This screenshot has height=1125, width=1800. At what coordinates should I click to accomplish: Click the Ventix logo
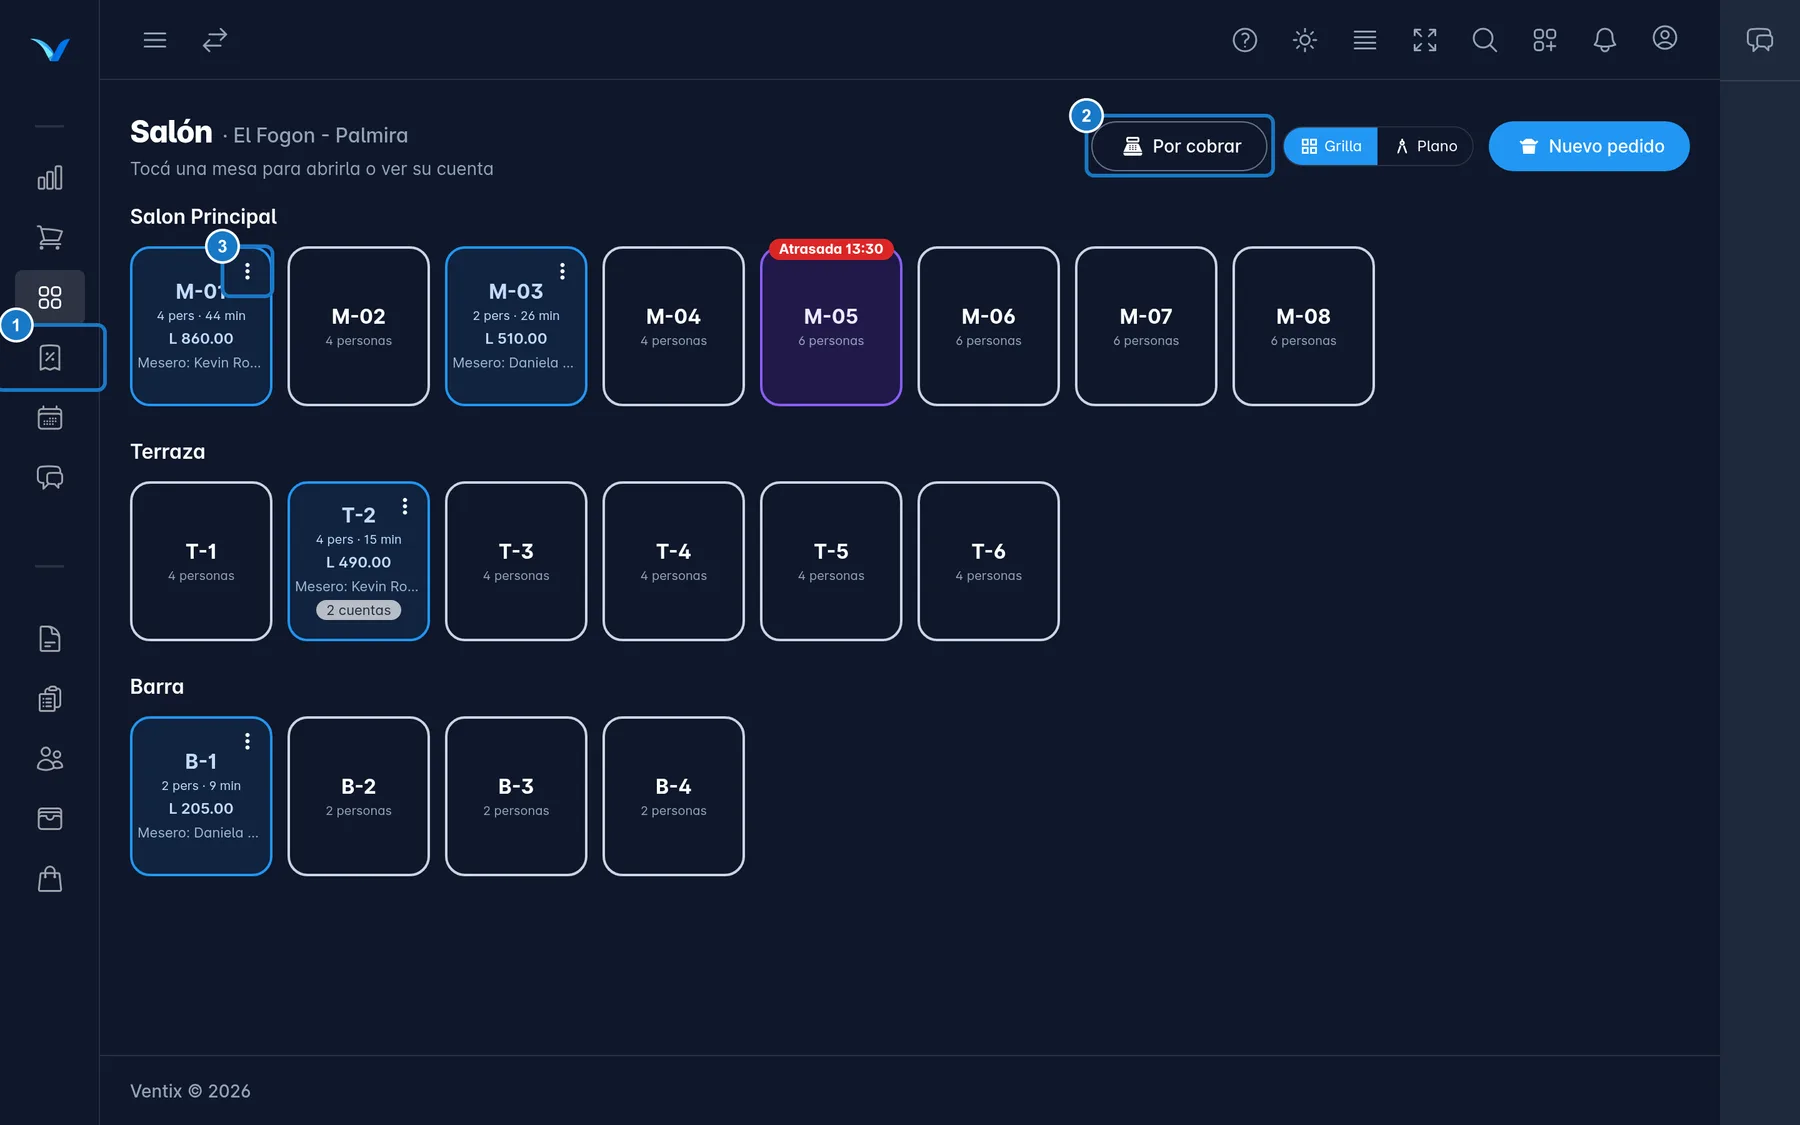pos(50,49)
